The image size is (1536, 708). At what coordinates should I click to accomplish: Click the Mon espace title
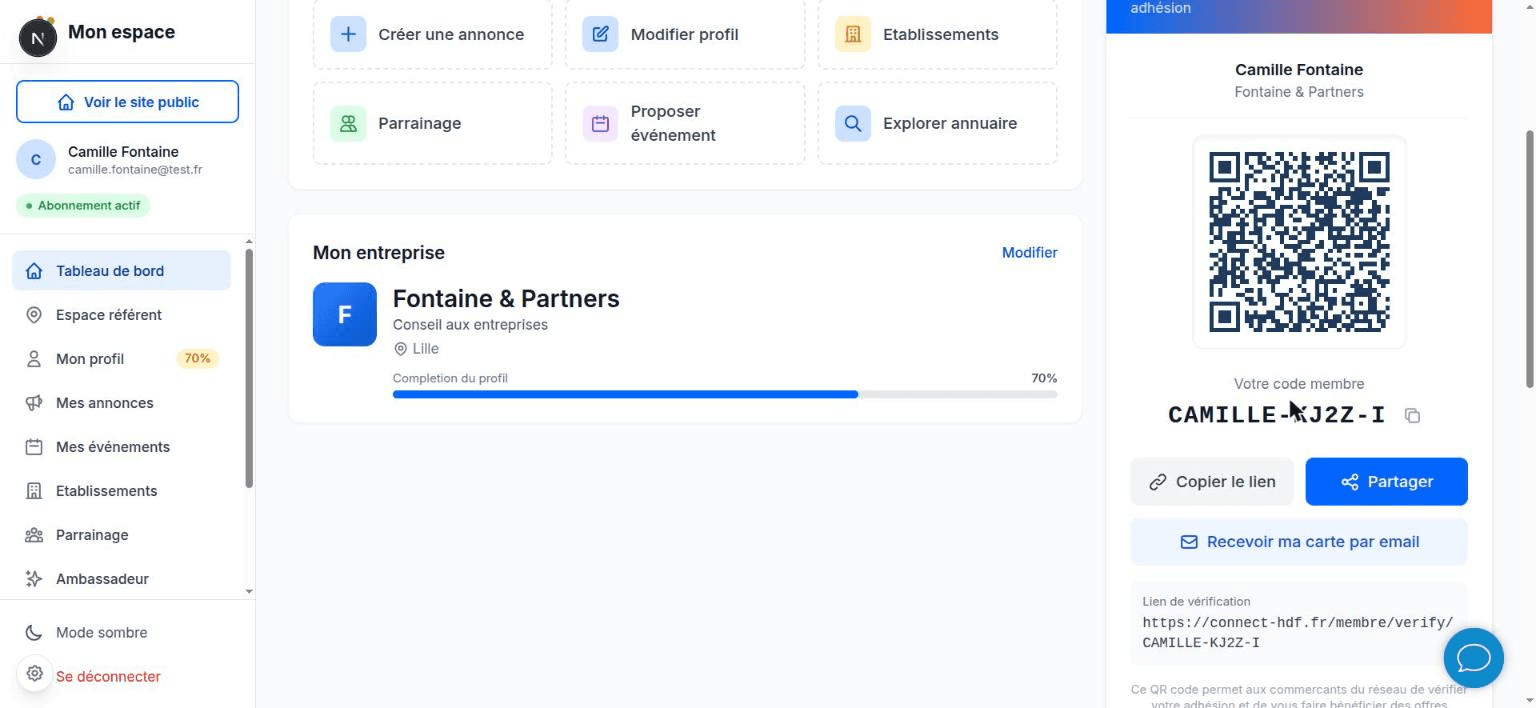tap(121, 32)
